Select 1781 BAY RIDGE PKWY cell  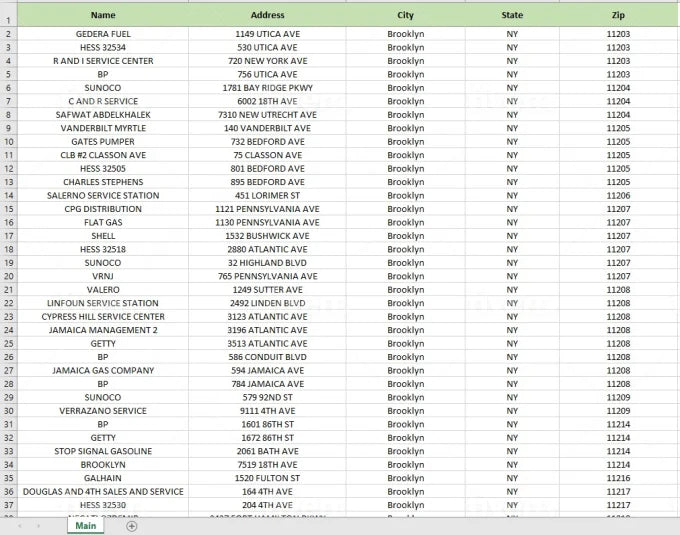[x=267, y=88]
